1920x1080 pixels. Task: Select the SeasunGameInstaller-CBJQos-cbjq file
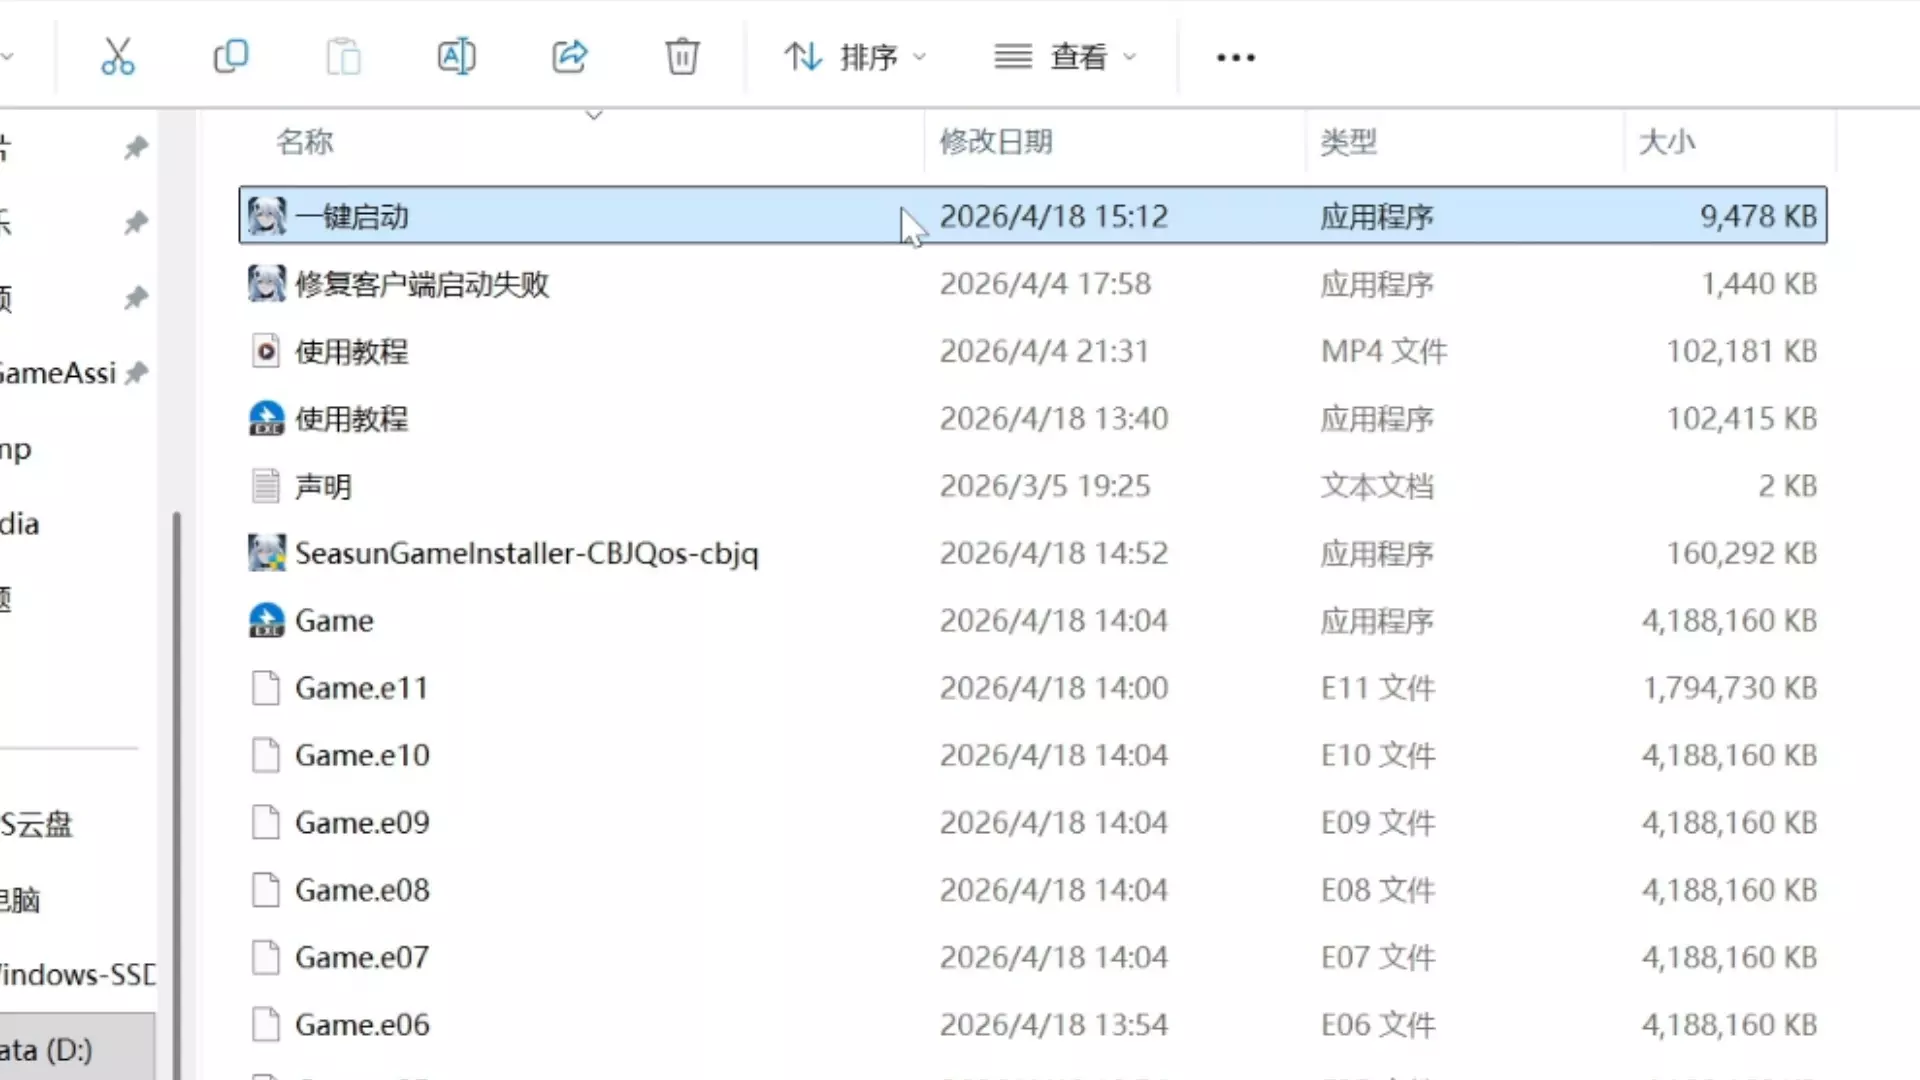click(526, 554)
